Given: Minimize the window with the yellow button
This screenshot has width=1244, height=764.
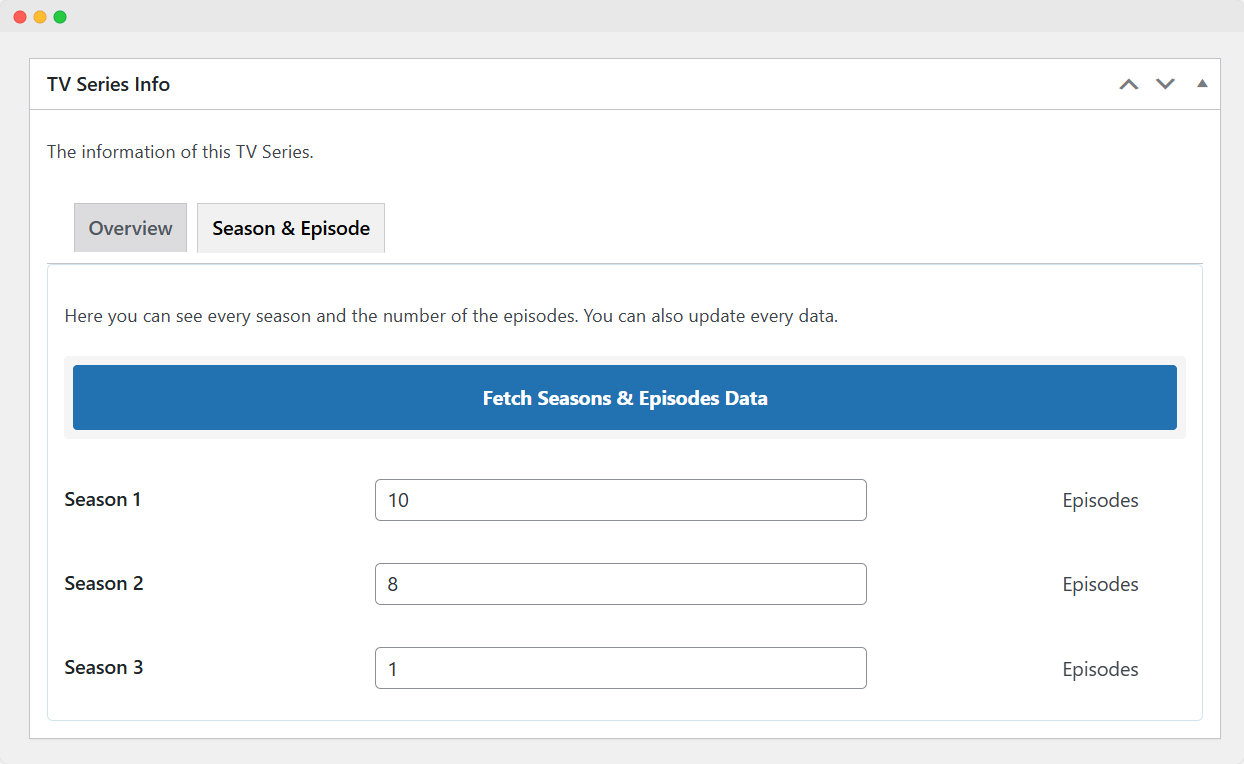Looking at the screenshot, I should click(x=40, y=17).
